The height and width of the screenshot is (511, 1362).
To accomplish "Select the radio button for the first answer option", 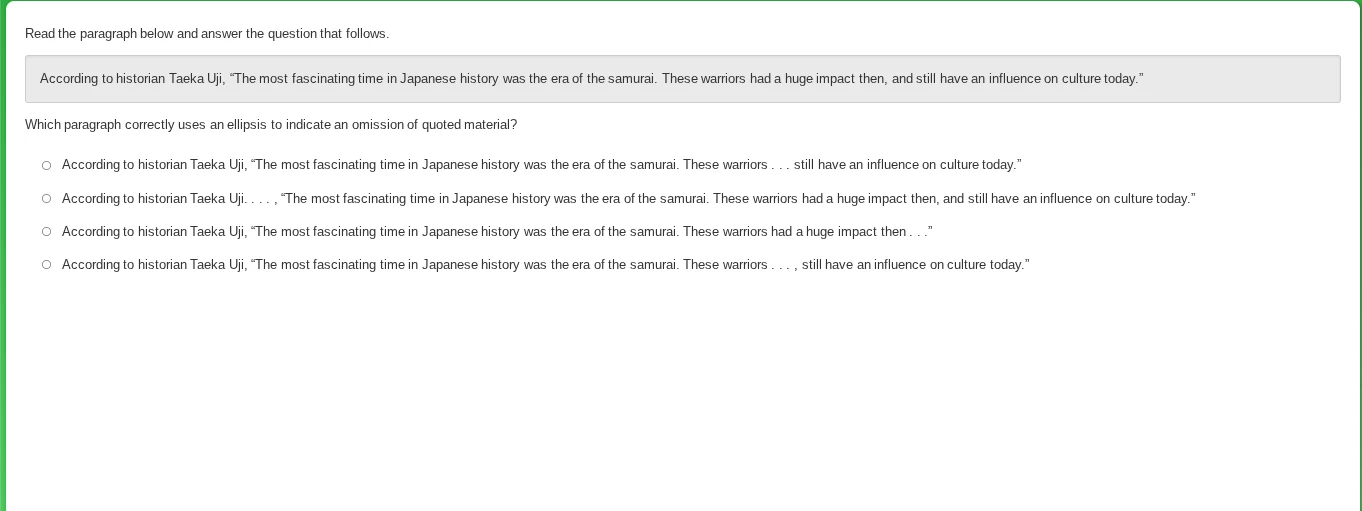I will click(46, 165).
